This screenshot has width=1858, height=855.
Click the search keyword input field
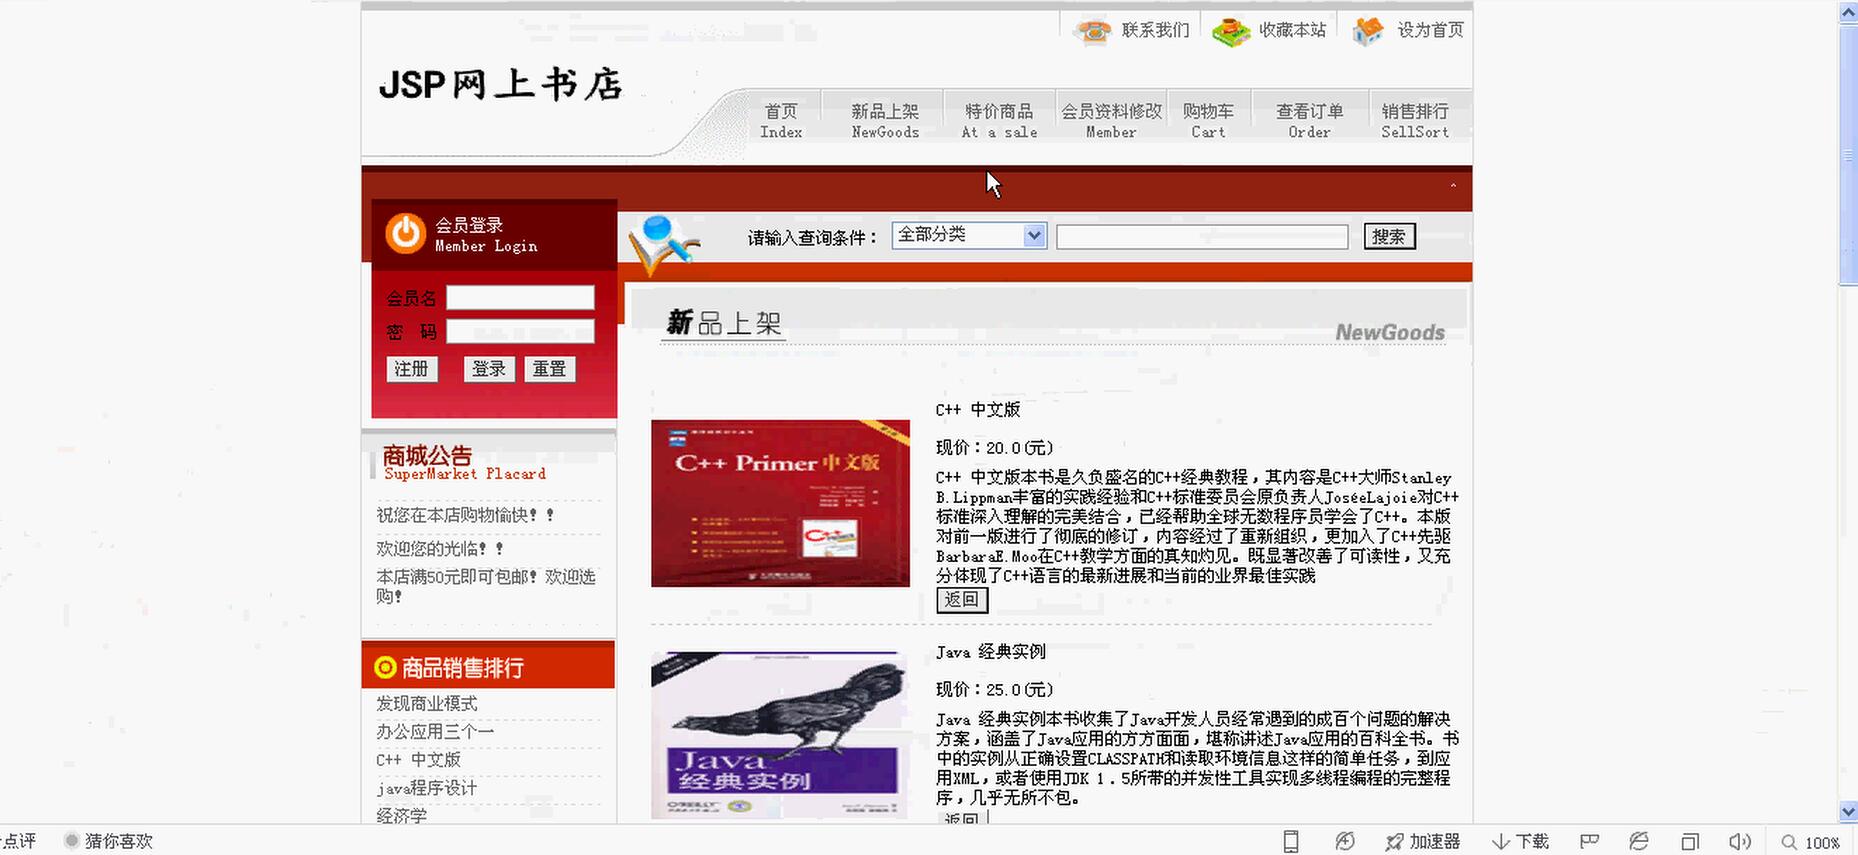1202,237
